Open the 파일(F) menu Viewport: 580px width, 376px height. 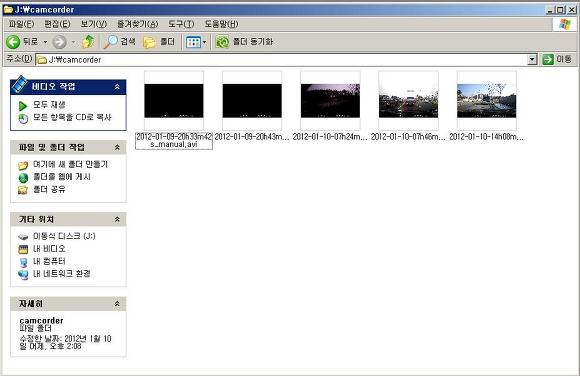[x=21, y=24]
